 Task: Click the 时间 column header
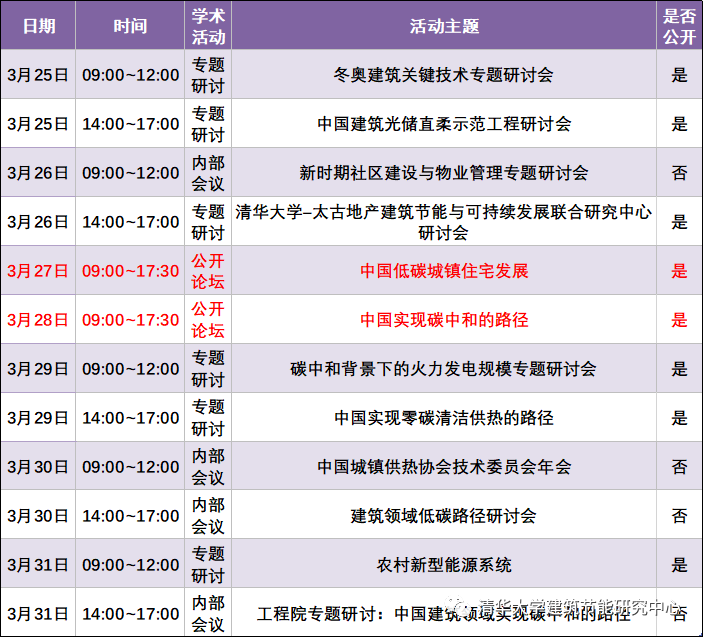[x=130, y=25]
